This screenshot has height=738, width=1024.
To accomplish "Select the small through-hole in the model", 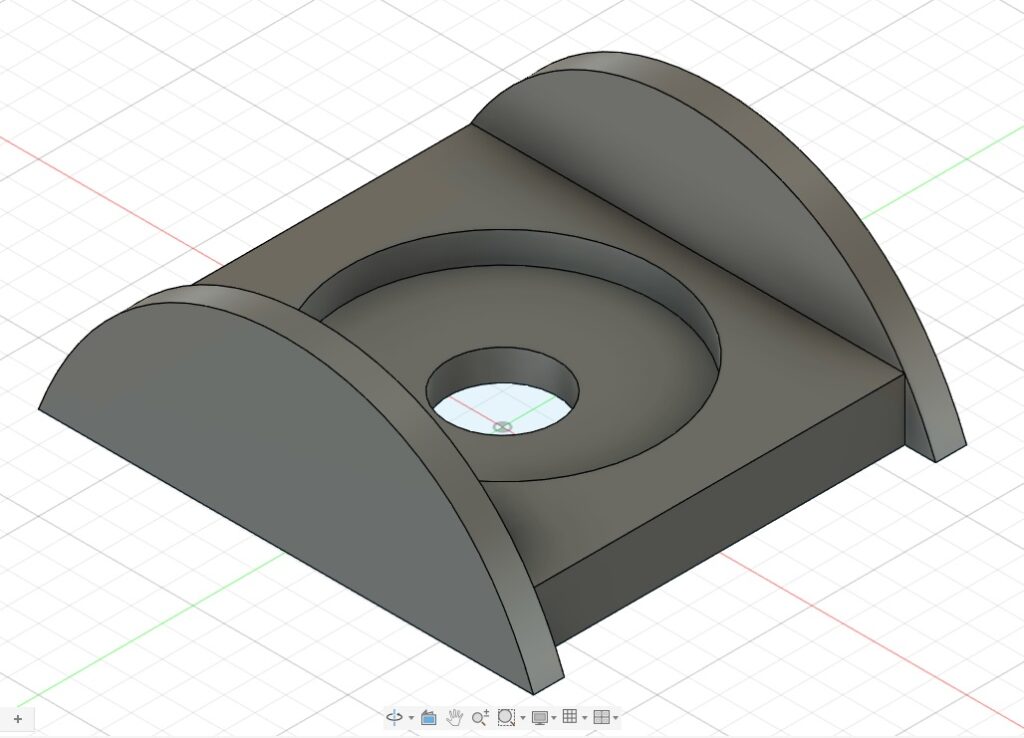I will tap(502, 391).
